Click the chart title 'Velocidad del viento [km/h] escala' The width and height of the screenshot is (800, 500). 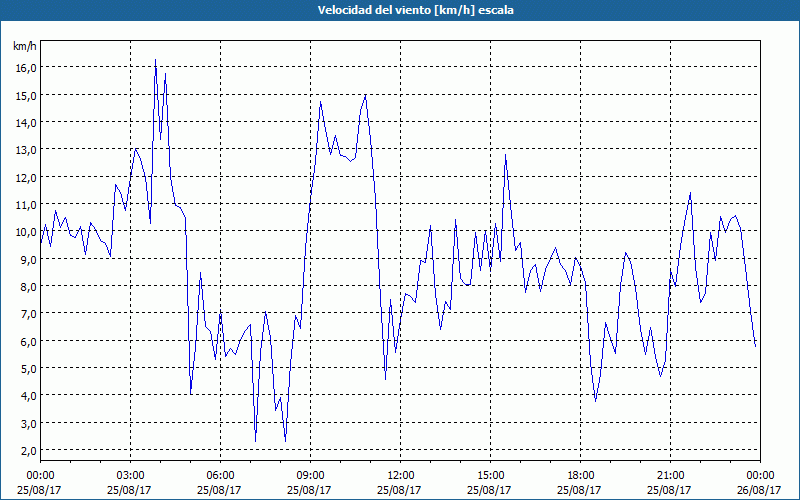(x=415, y=10)
